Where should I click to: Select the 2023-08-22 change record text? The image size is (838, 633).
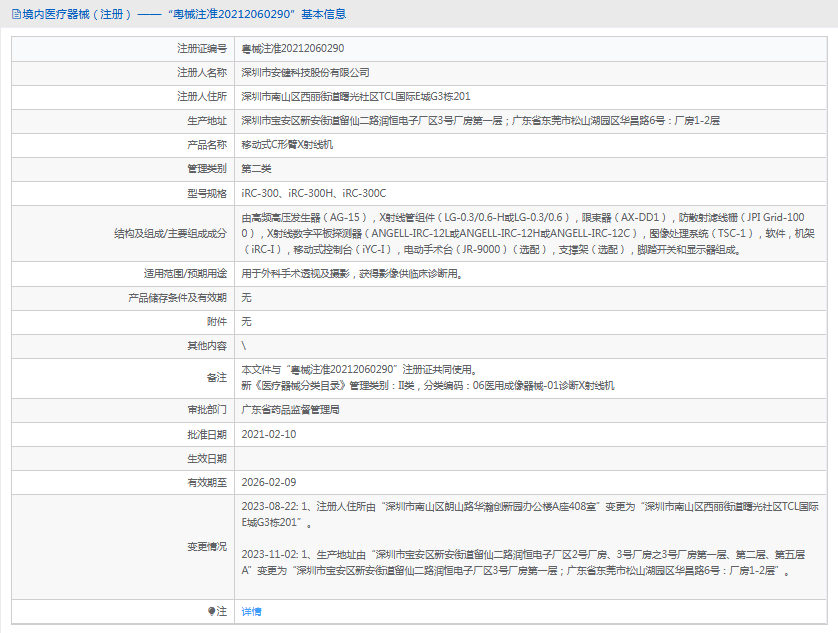coord(530,514)
